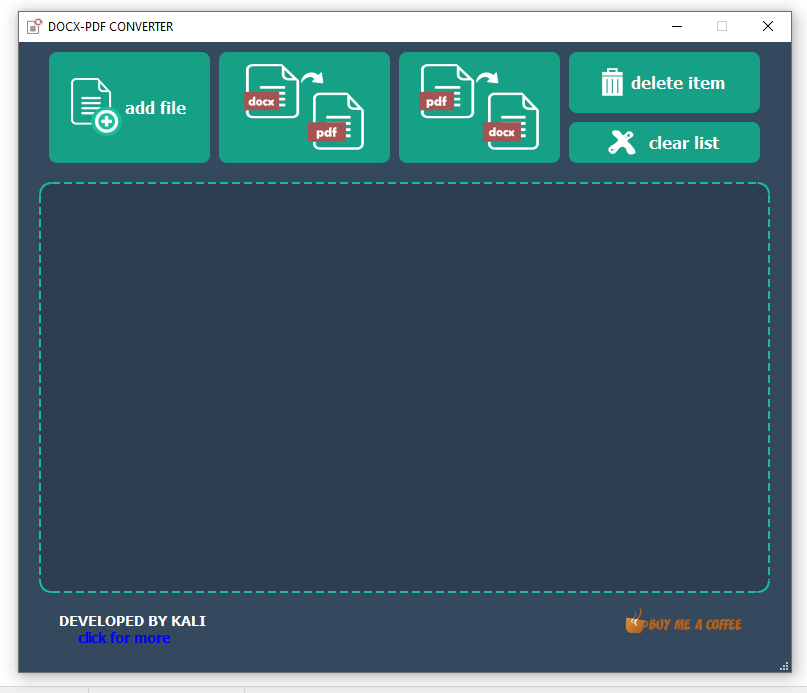This screenshot has width=807, height=693.
Task: Click the curved arrow between docx and pdf
Action: pos(313,77)
